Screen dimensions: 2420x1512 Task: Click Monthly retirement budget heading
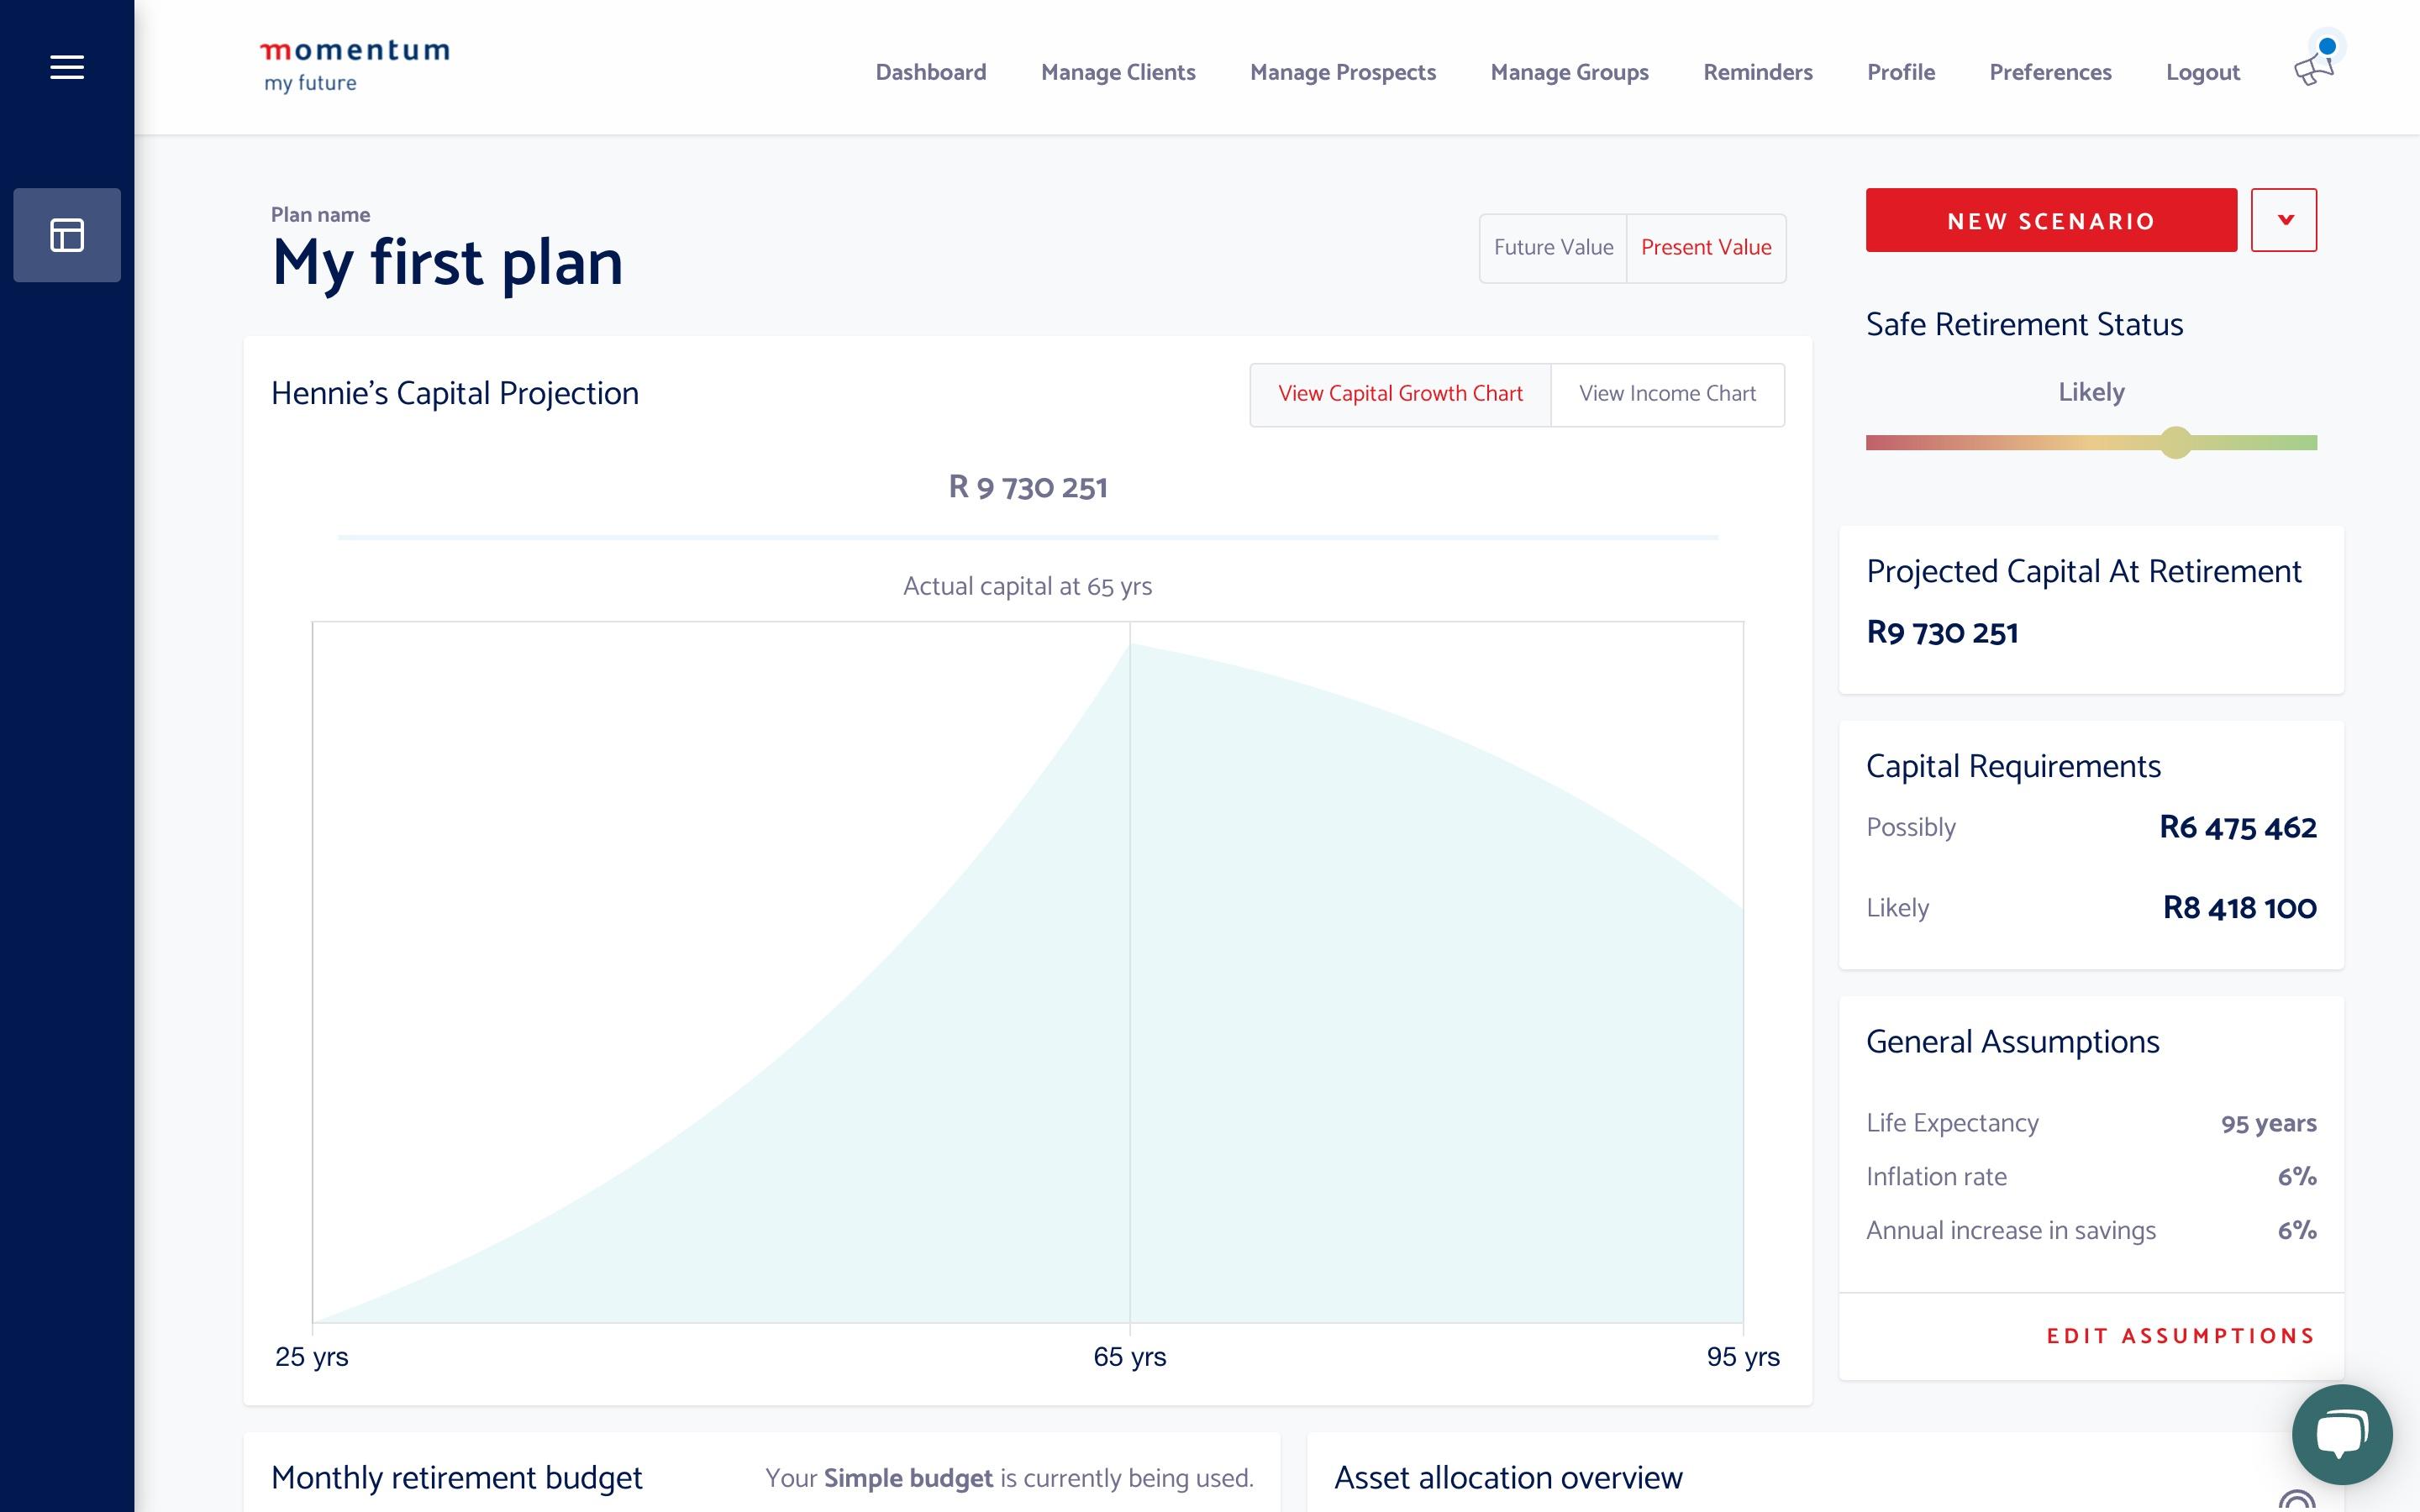pyautogui.click(x=457, y=1478)
